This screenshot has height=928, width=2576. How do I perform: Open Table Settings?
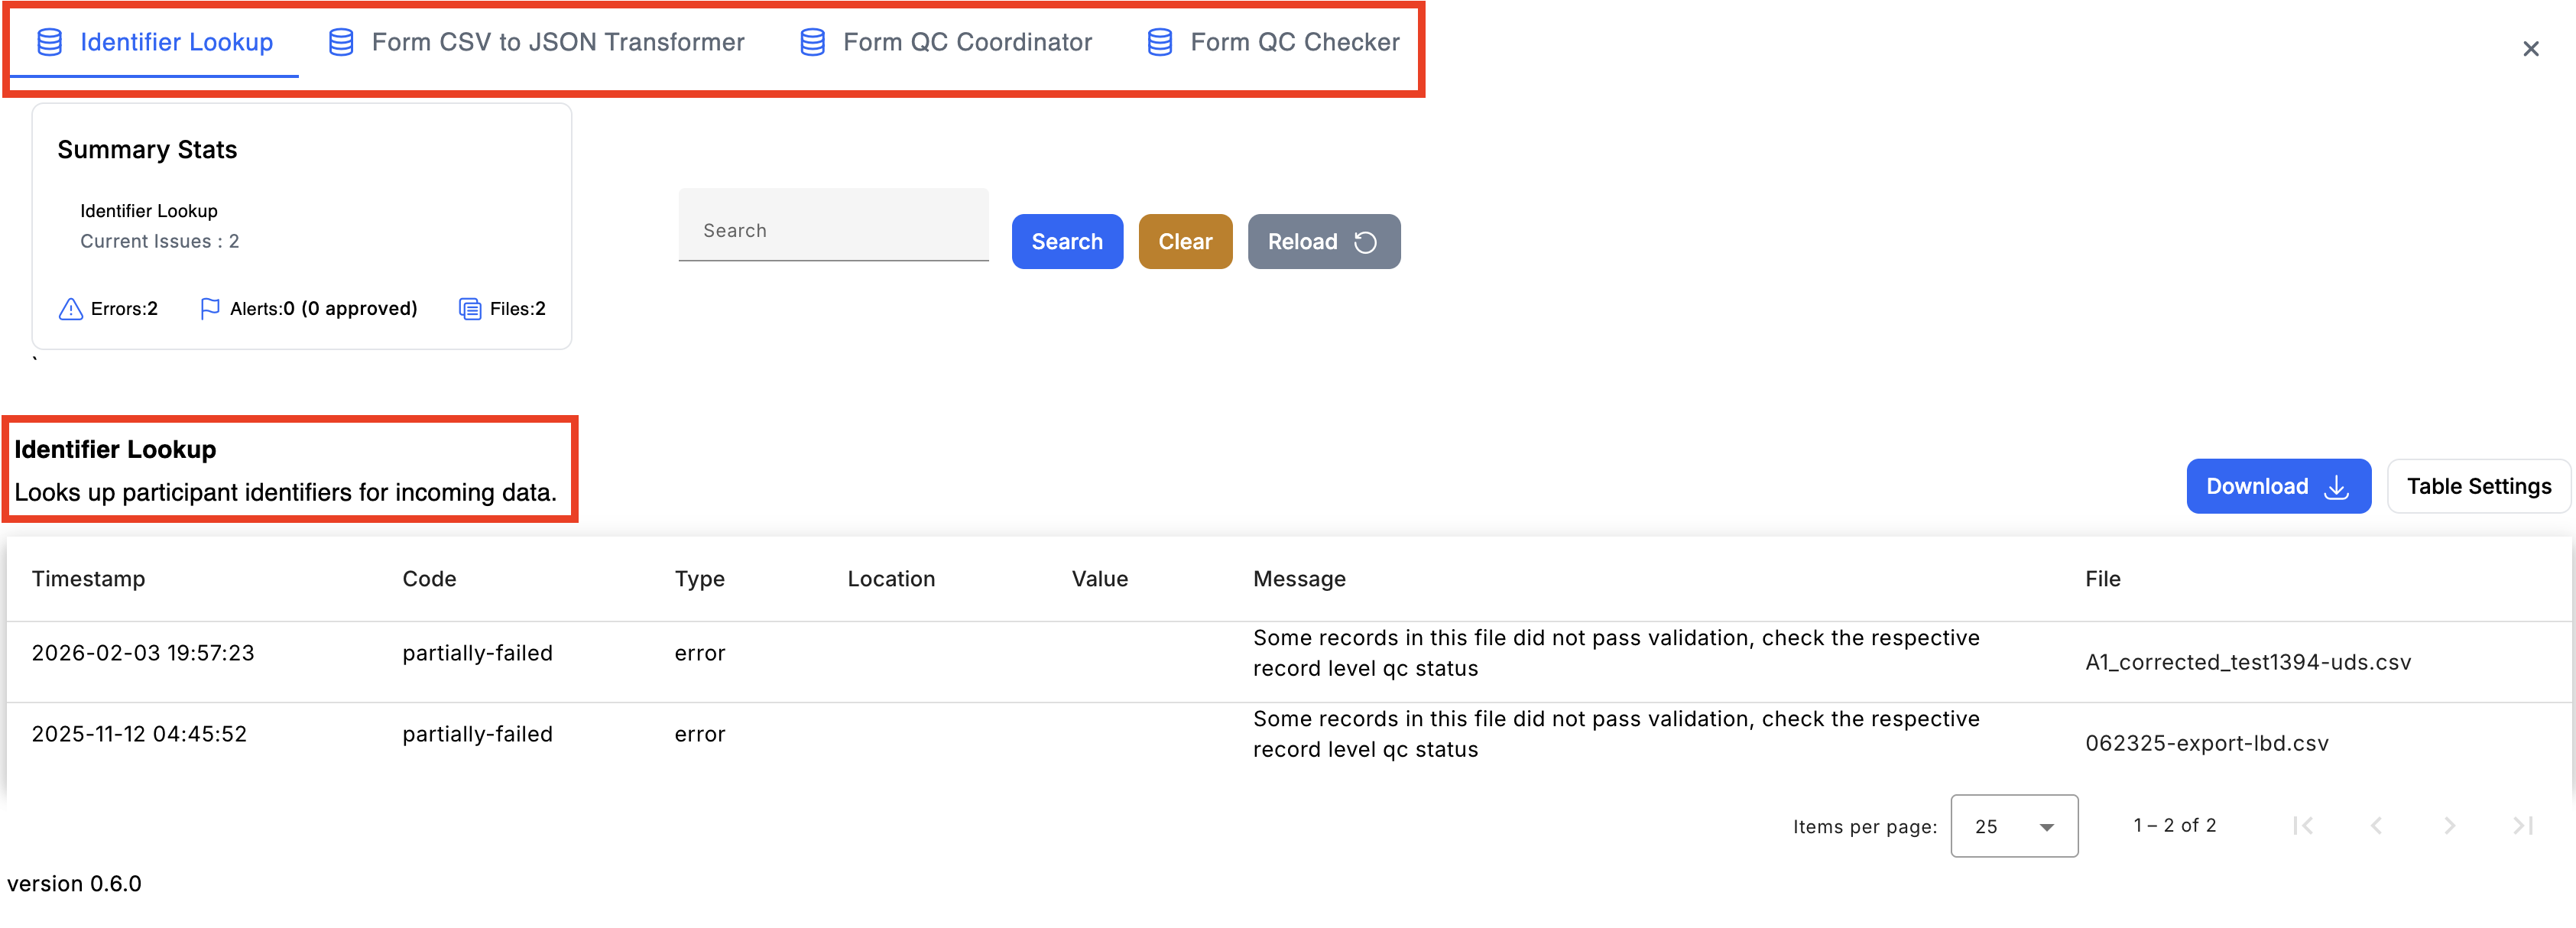[x=2478, y=487]
